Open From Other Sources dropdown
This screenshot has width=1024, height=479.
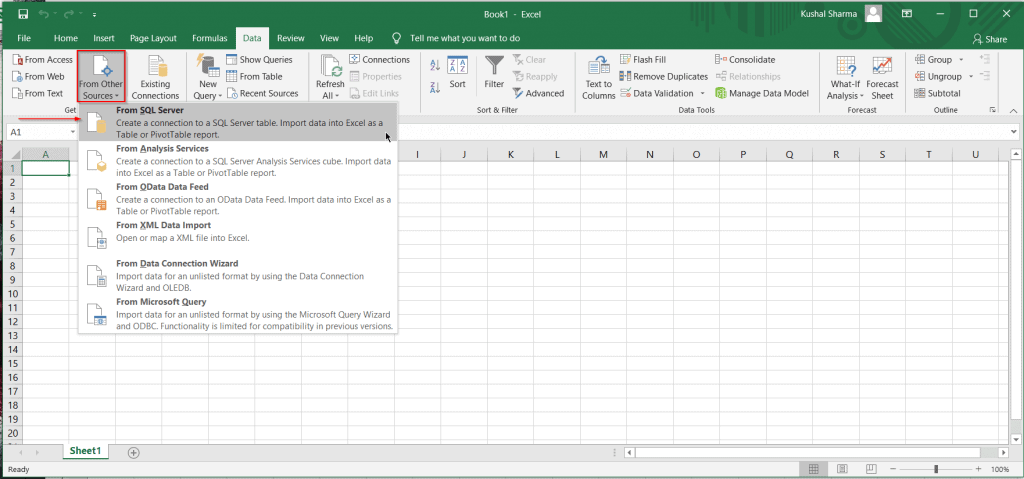[101, 77]
